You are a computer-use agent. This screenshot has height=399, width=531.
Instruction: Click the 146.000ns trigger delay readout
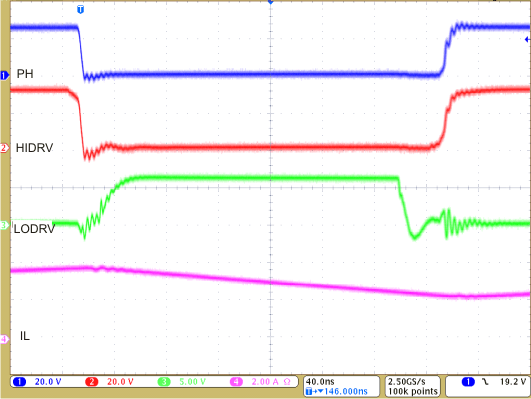[x=346, y=392]
